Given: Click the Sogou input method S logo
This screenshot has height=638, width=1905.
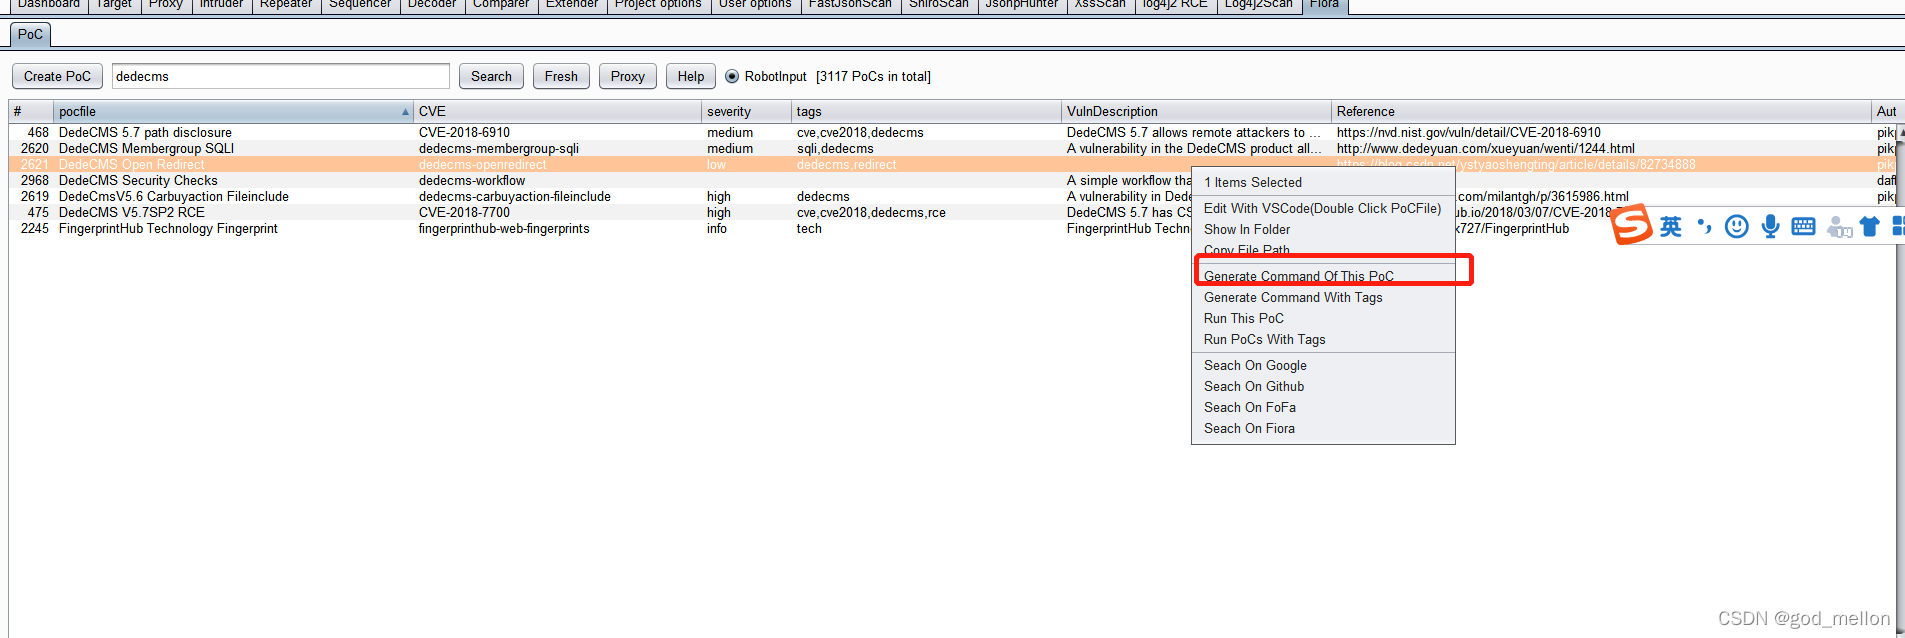Looking at the screenshot, I should point(1631,224).
